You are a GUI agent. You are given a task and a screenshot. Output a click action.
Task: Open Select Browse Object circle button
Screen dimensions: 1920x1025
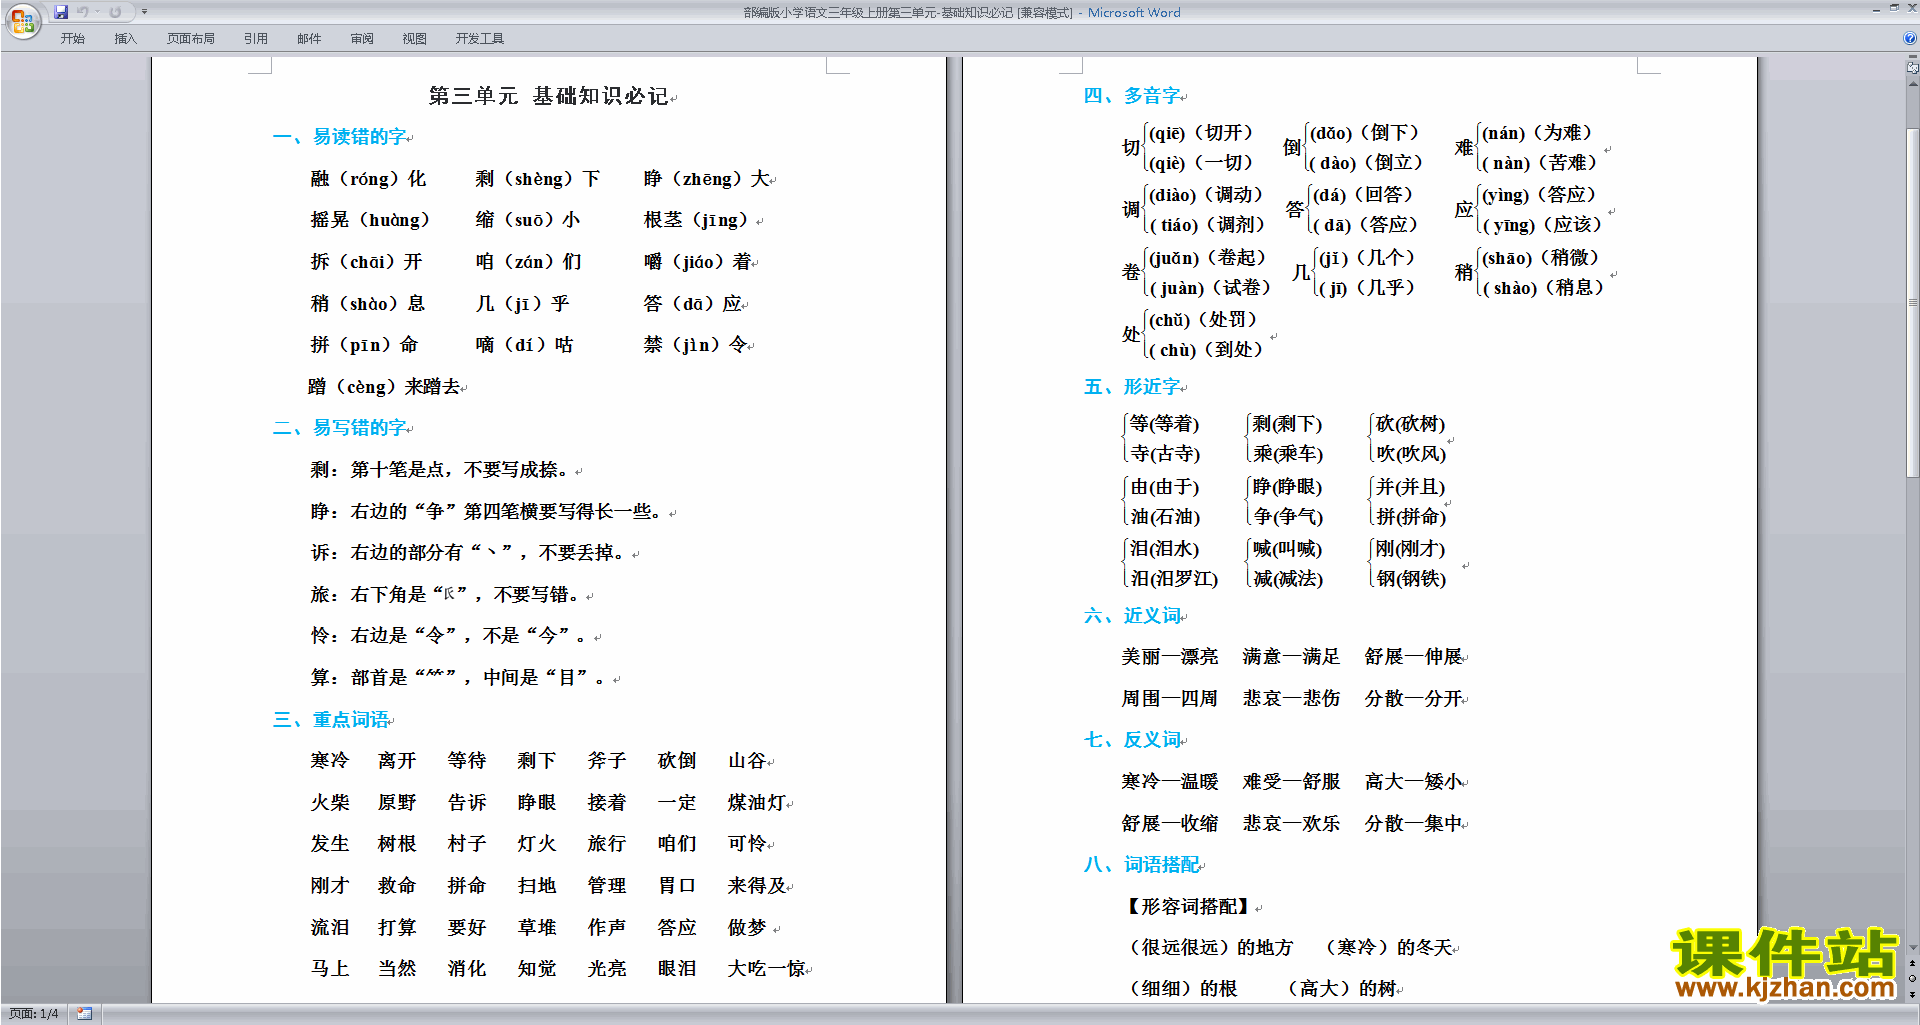(1913, 978)
